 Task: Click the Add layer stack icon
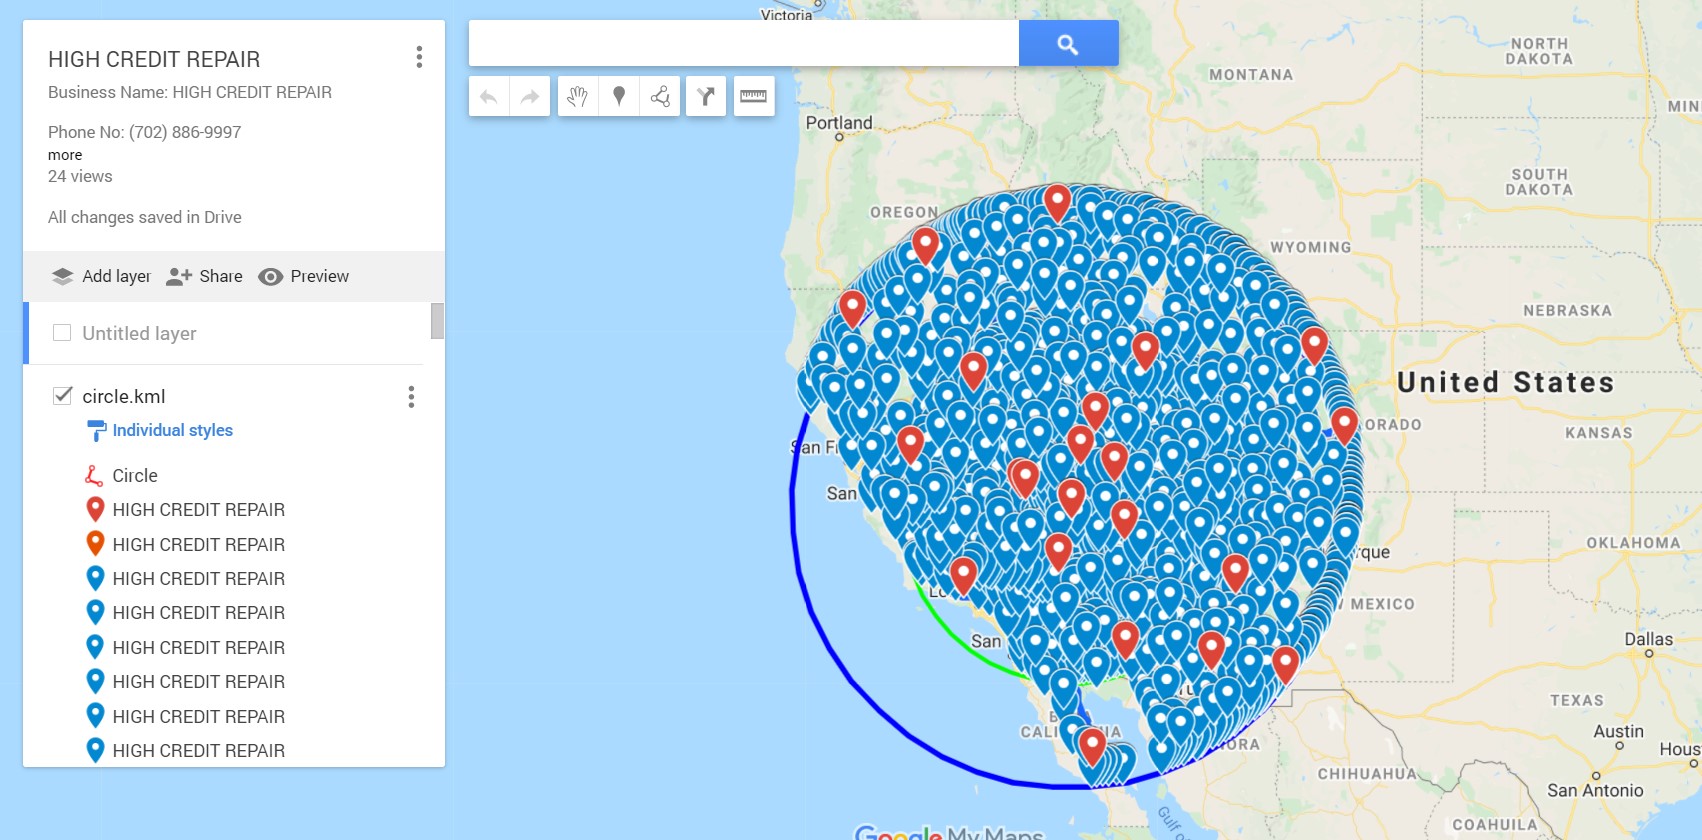(x=63, y=276)
